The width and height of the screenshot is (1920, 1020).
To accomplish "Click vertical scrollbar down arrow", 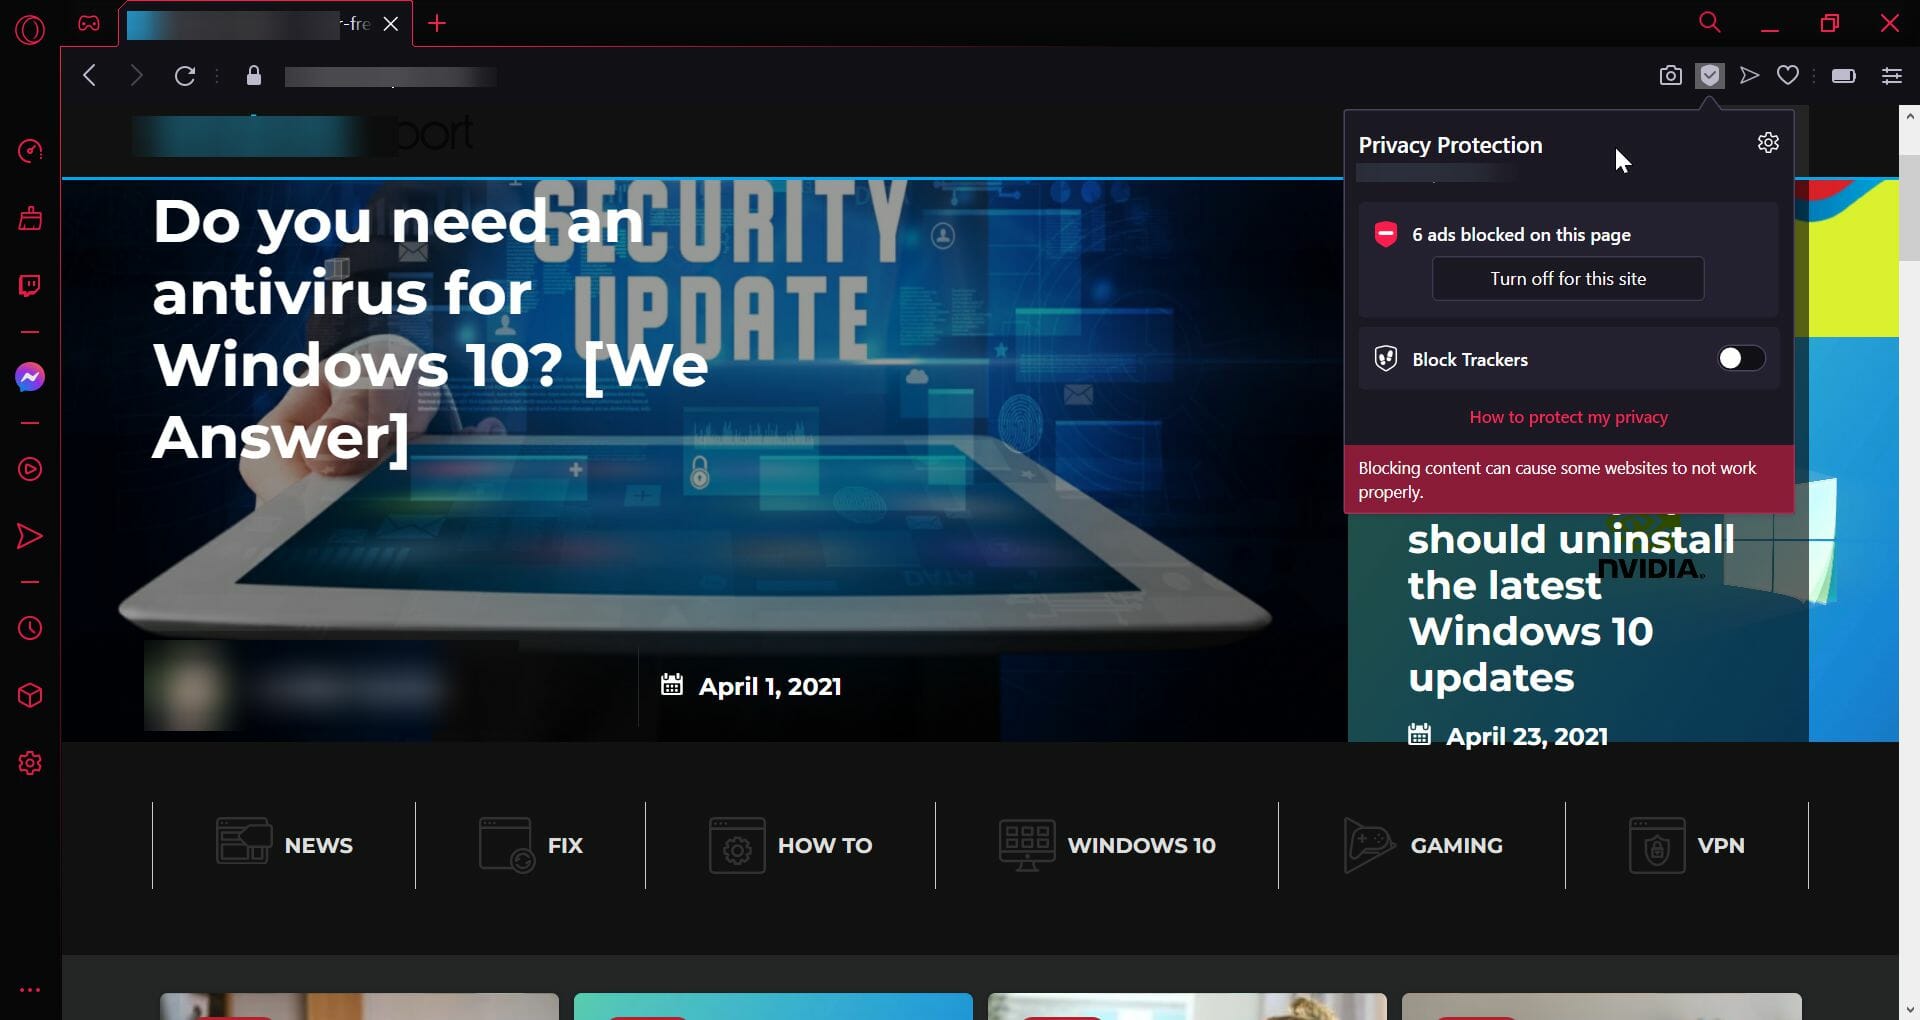I will point(1909,1009).
